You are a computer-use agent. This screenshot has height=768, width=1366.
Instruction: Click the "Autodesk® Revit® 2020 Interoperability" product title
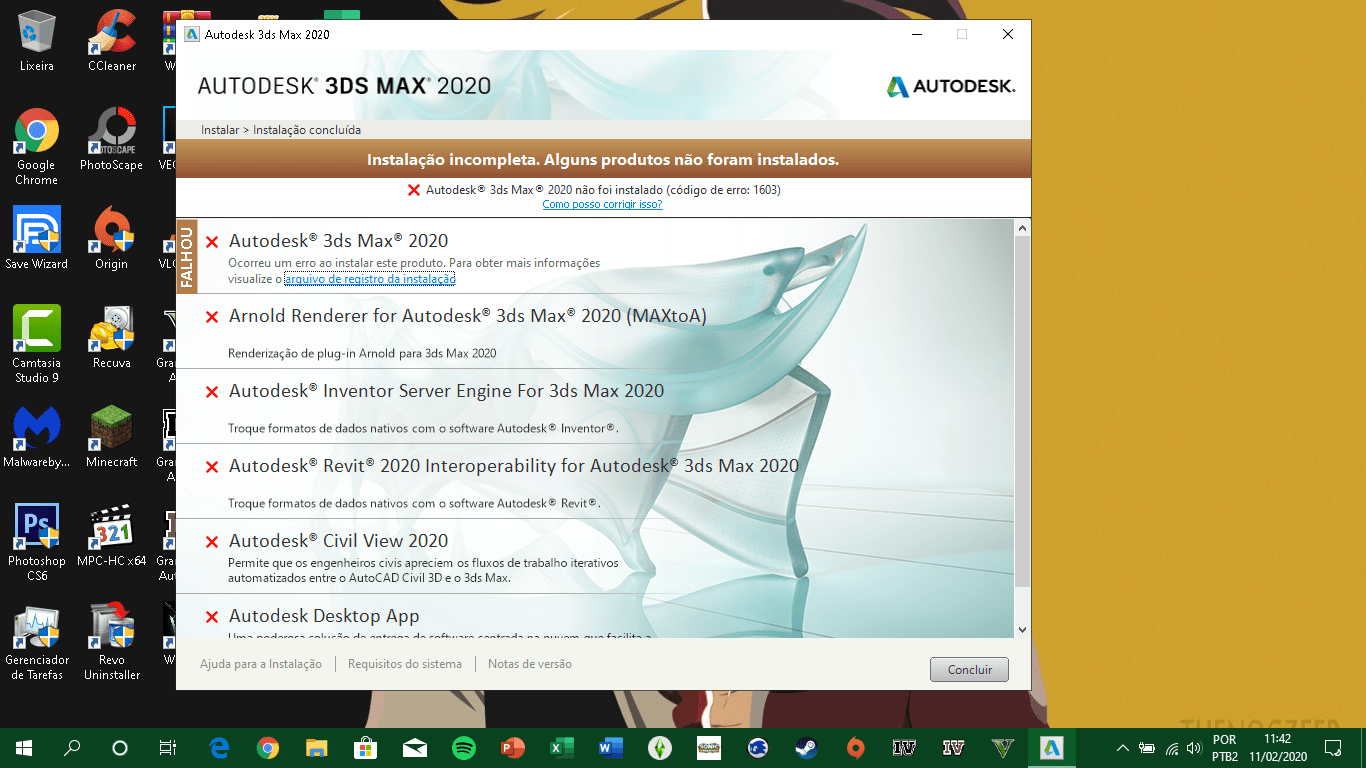(x=514, y=466)
